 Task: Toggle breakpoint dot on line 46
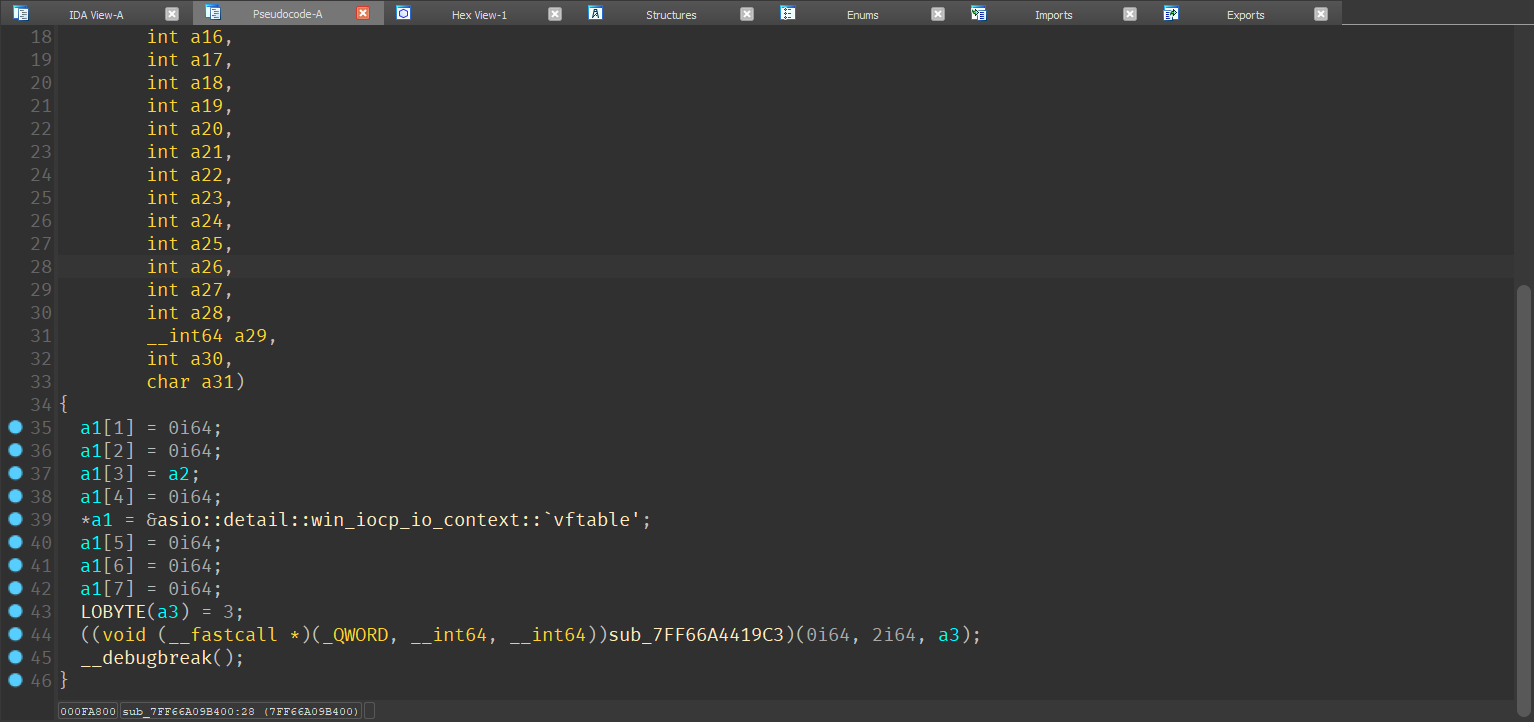[15, 680]
